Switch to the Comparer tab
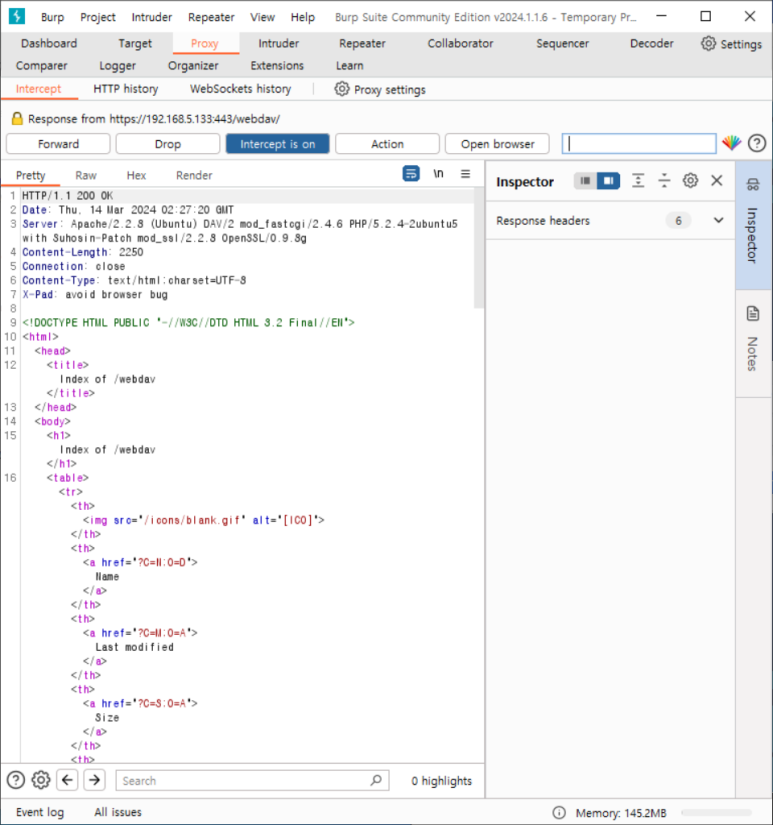This screenshot has height=825, width=773. (x=42, y=65)
